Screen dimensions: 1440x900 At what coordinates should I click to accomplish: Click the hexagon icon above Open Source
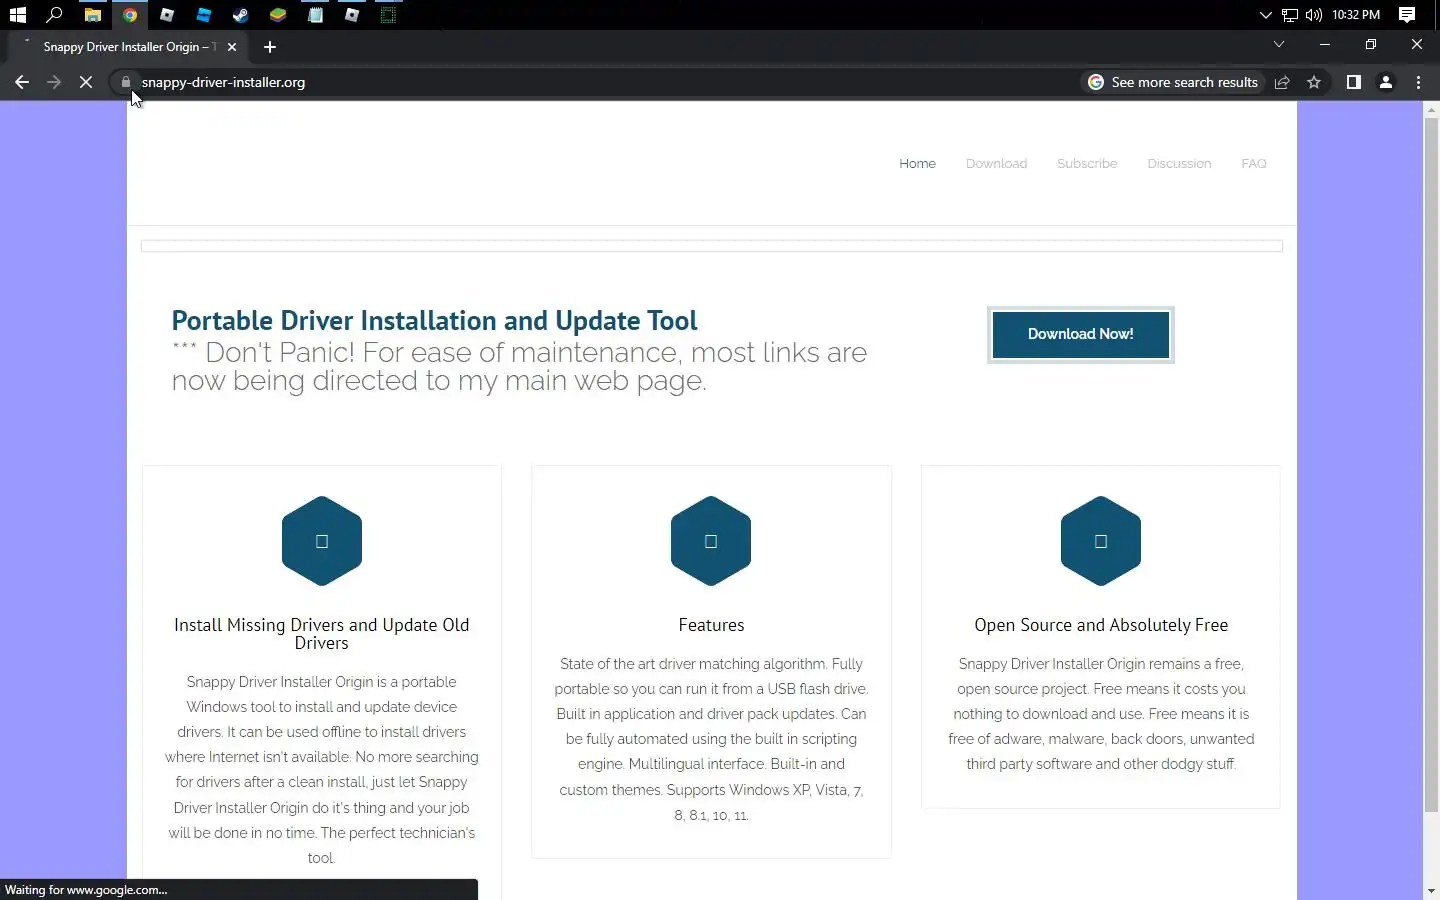pos(1101,541)
